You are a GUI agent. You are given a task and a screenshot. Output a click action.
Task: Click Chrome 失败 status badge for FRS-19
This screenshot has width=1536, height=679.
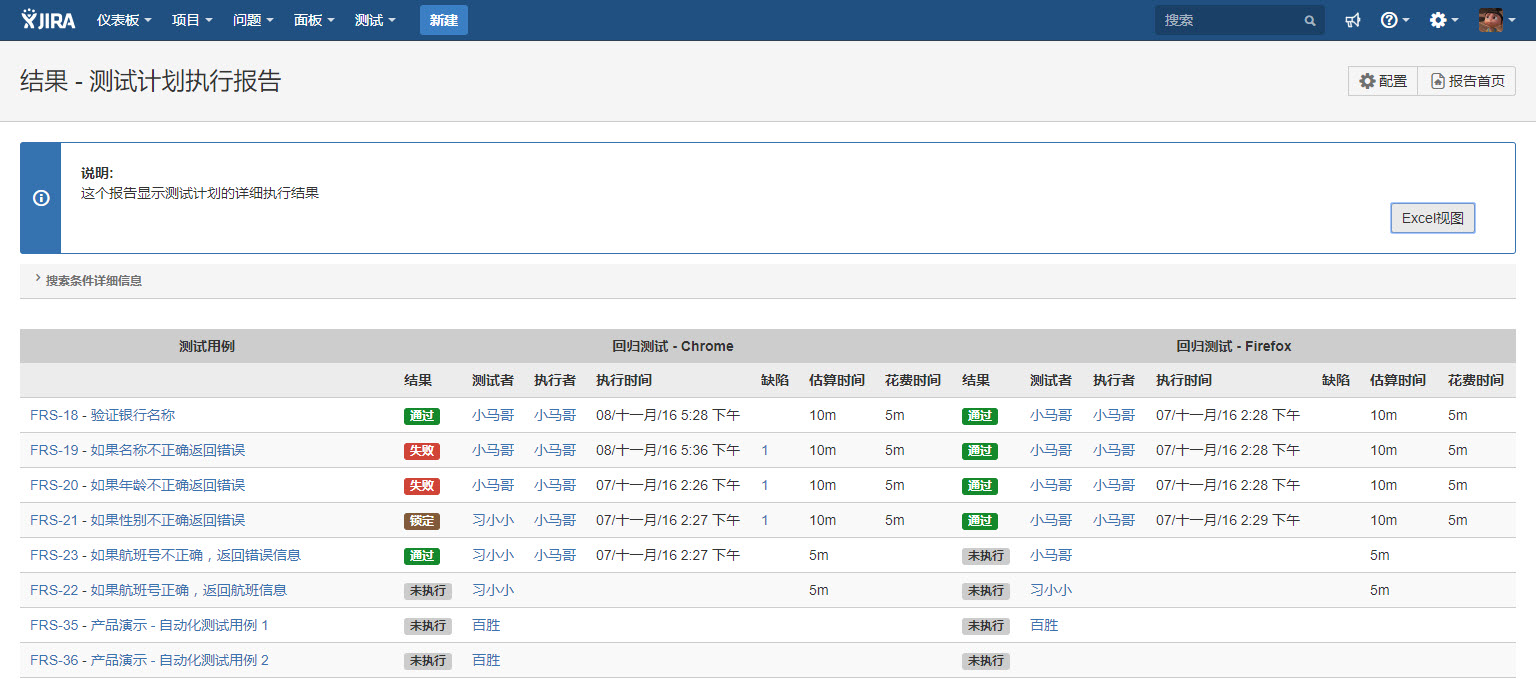click(x=422, y=451)
